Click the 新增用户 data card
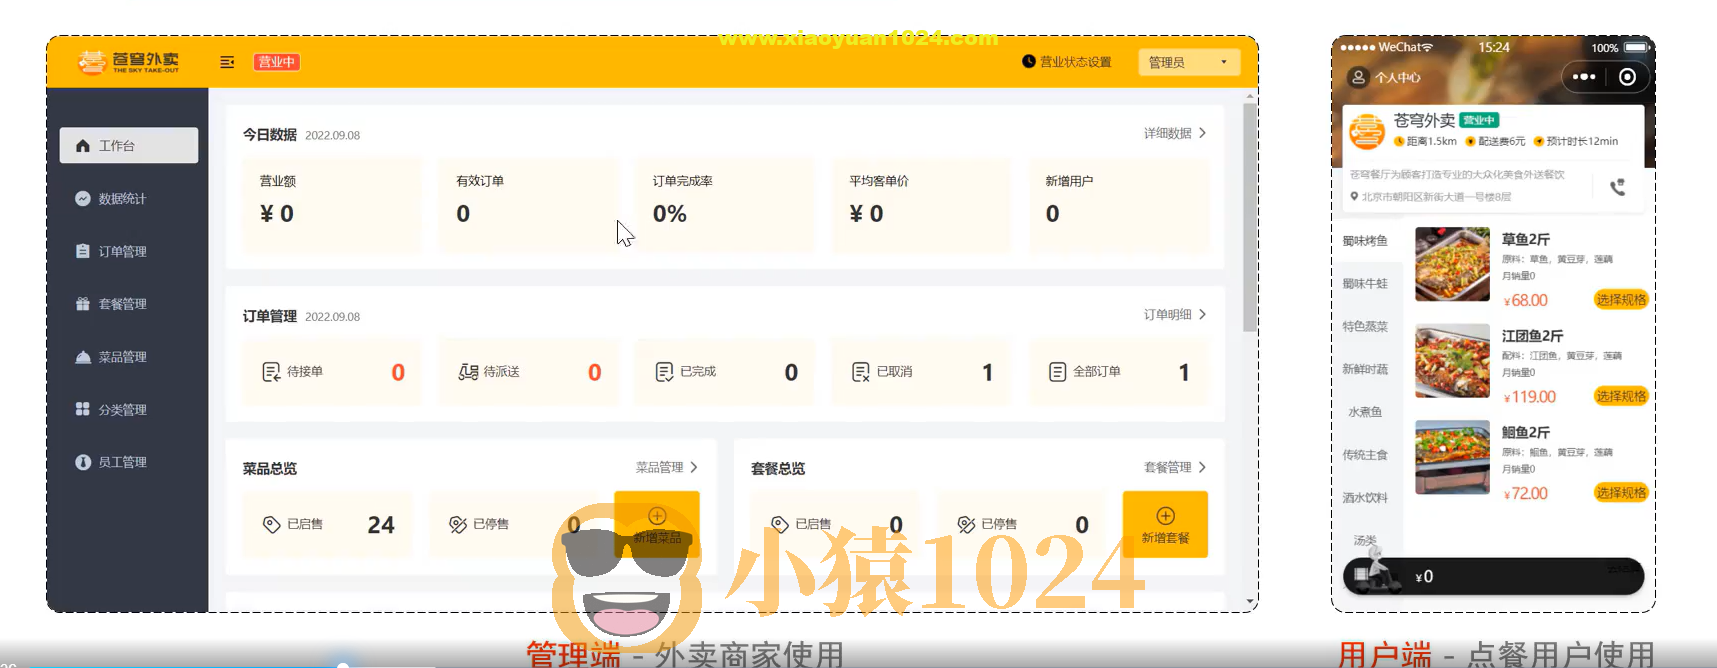The width and height of the screenshot is (1717, 668). [1118, 204]
